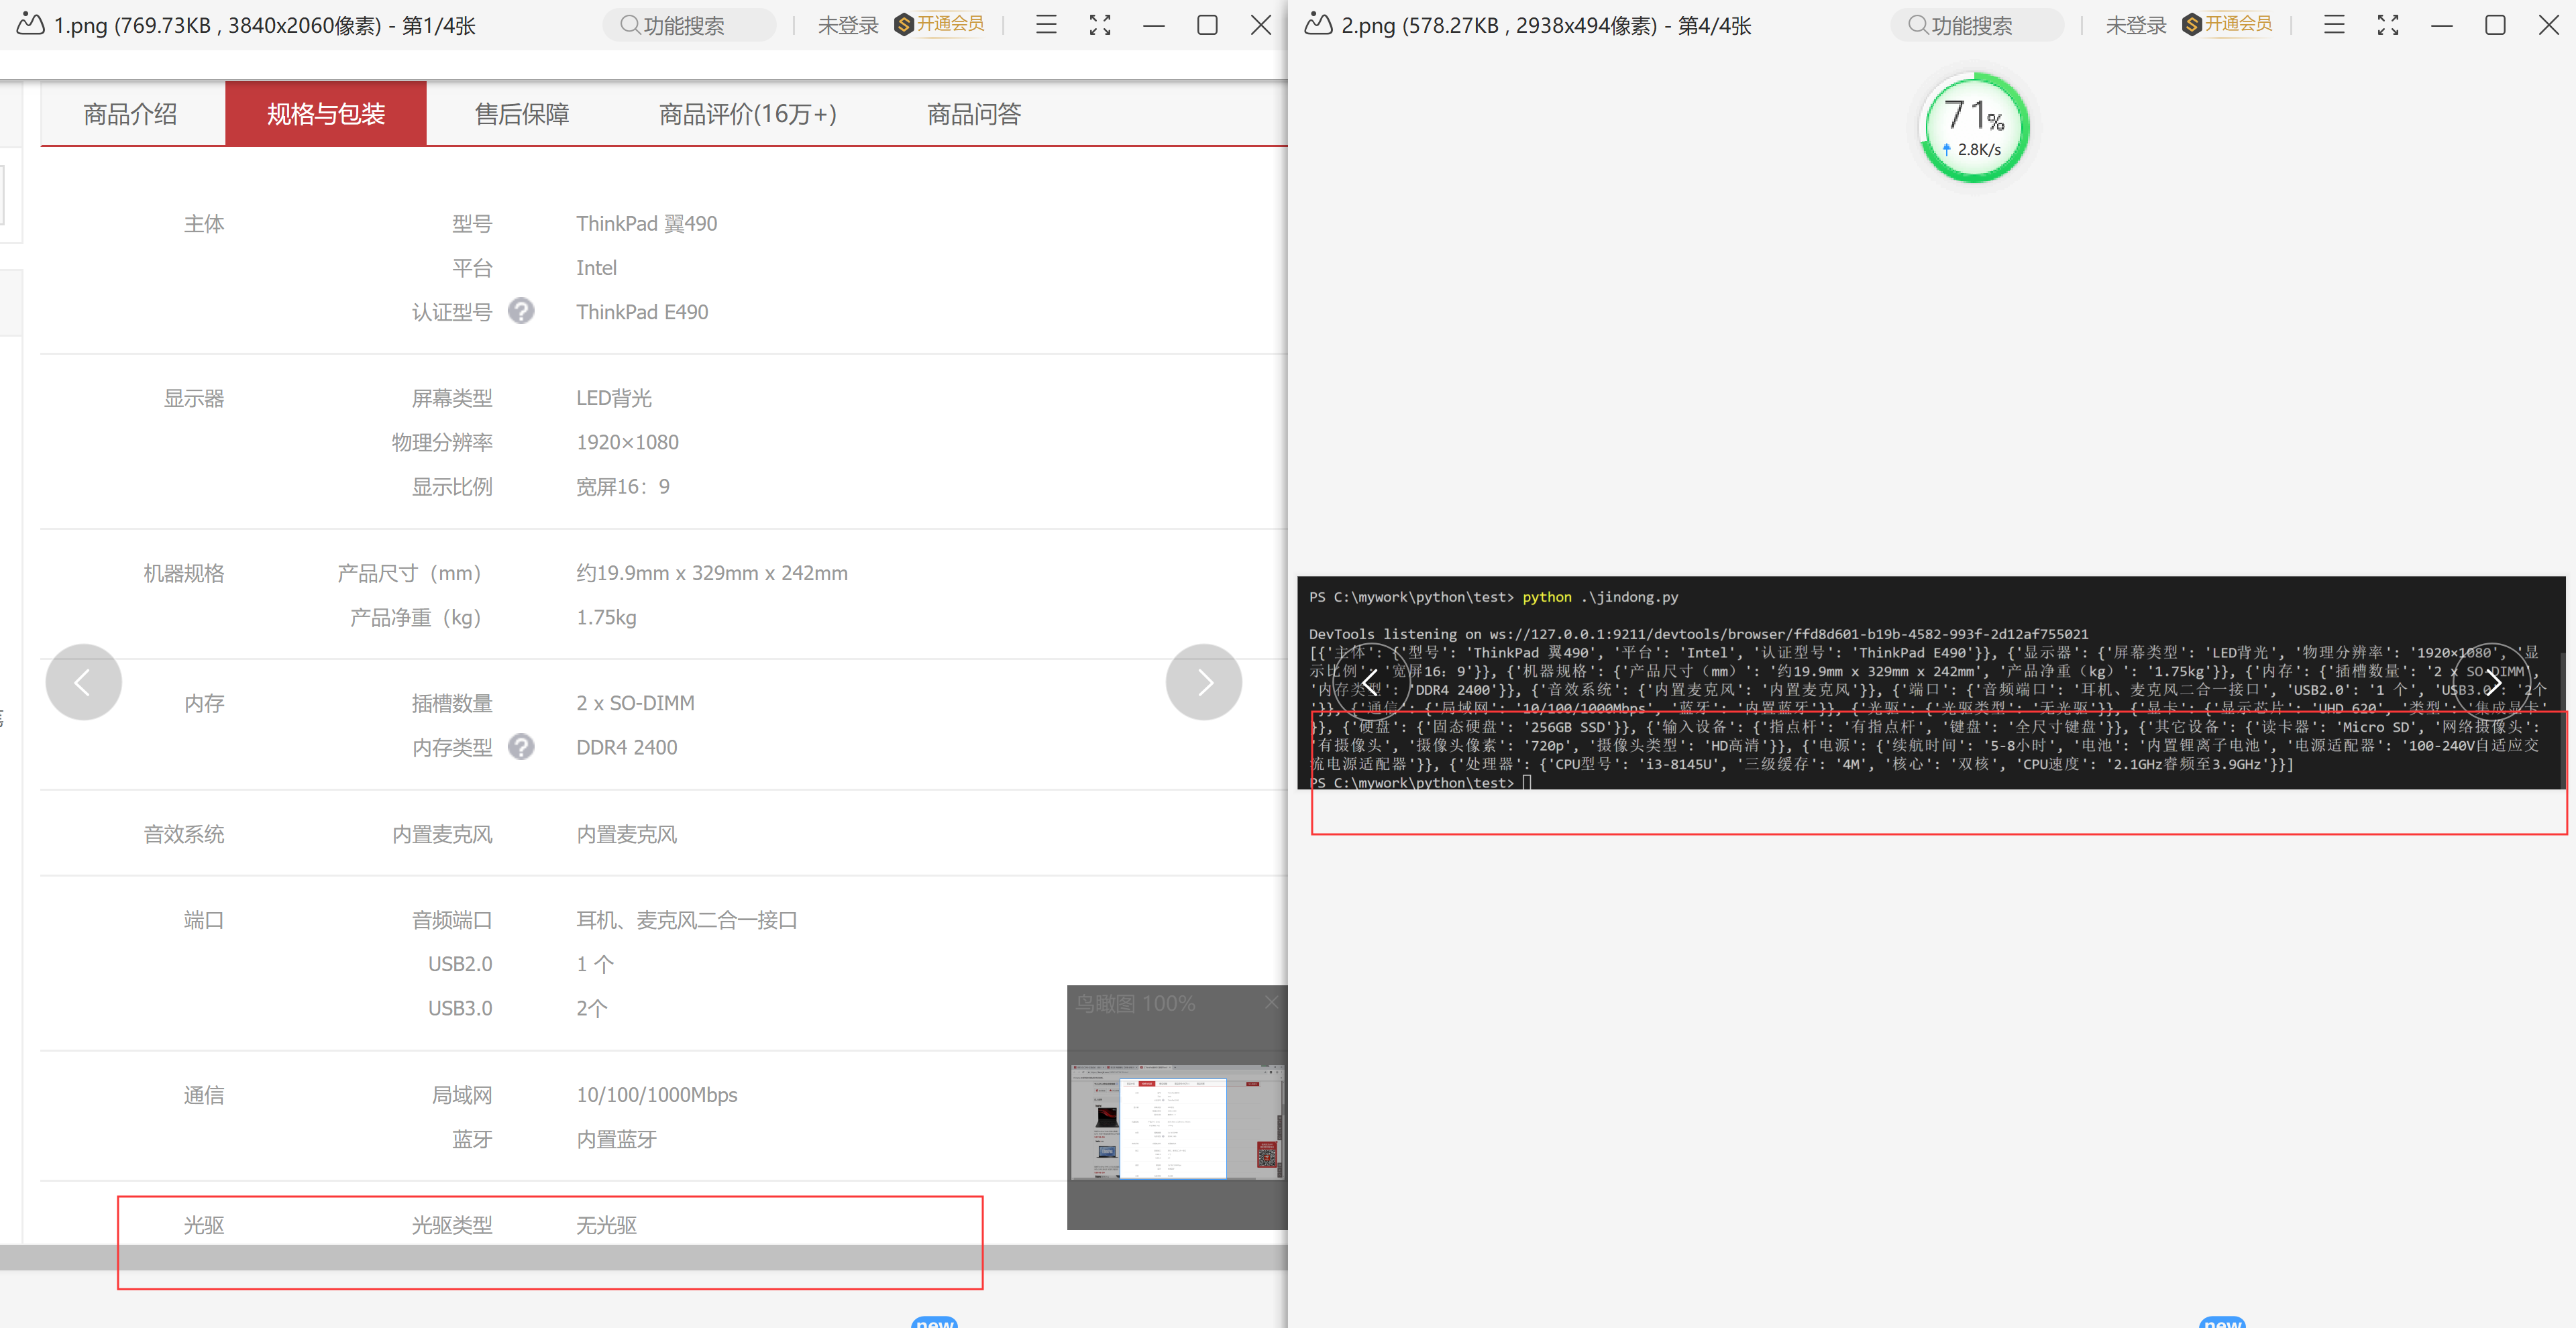The height and width of the screenshot is (1328, 2576).
Task: Click the help icon next to 认证型号
Action: coord(521,311)
